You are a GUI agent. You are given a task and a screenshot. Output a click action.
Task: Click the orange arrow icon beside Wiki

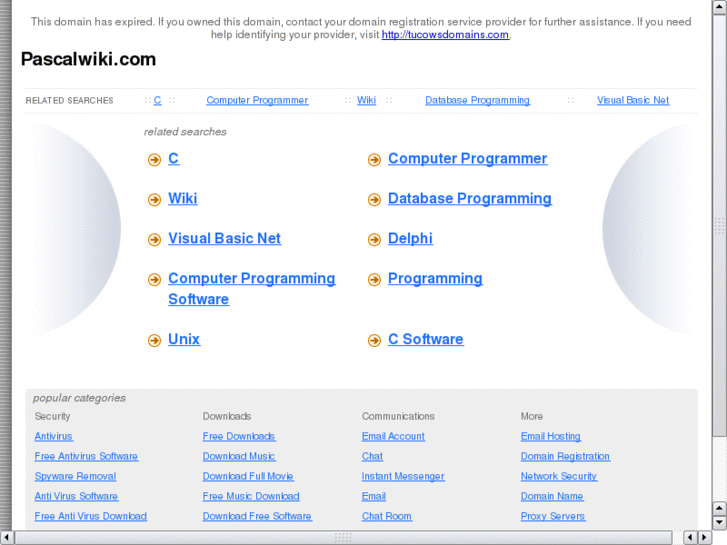154,200
